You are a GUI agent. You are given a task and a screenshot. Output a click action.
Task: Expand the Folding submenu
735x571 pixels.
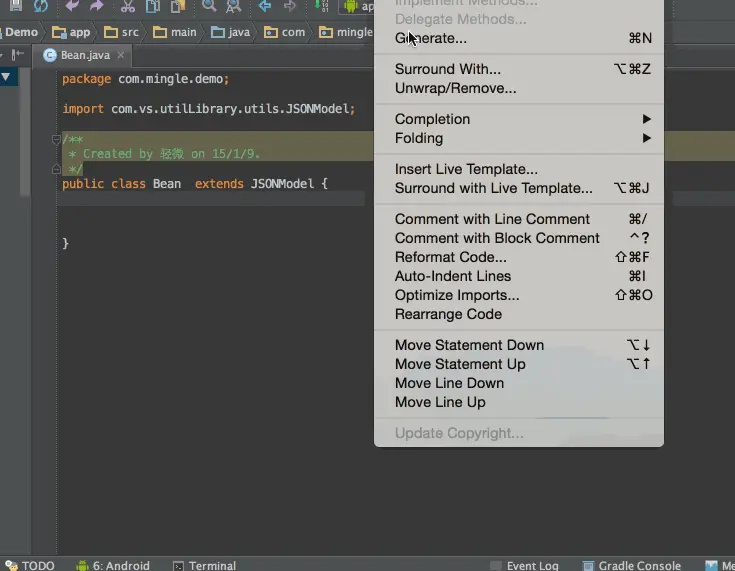click(x=519, y=138)
